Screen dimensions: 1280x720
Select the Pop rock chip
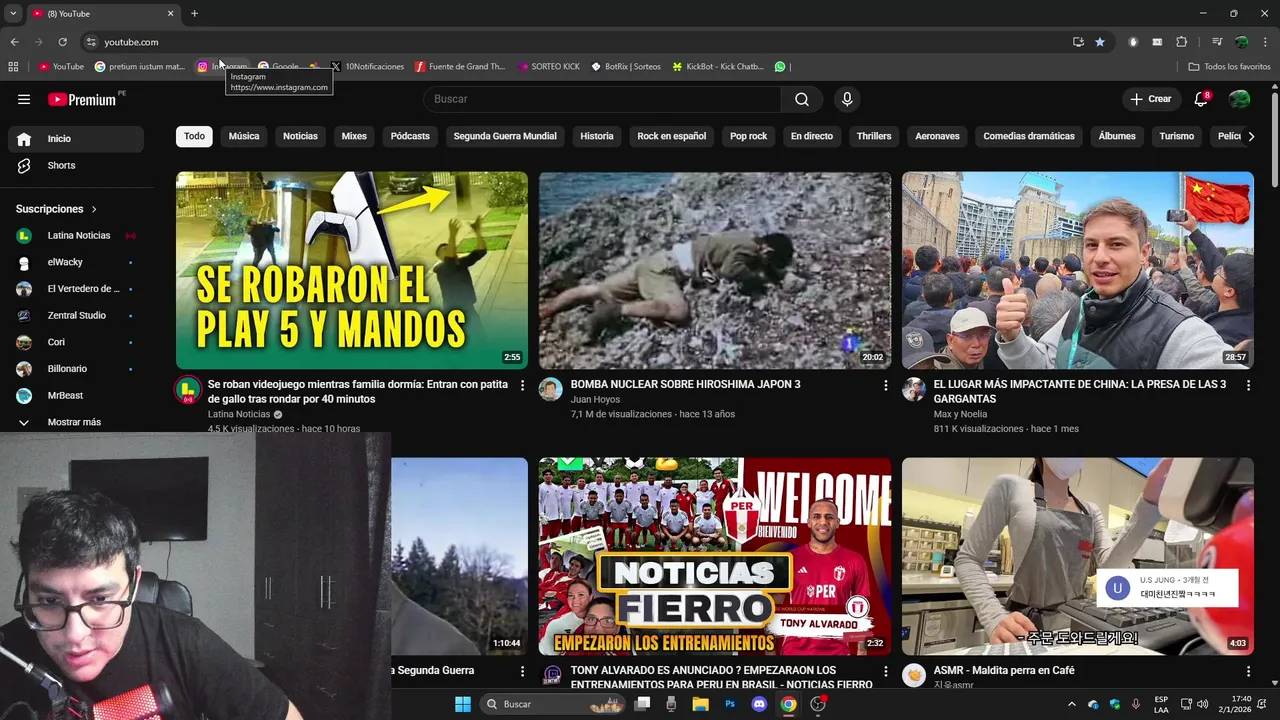[x=749, y=136]
